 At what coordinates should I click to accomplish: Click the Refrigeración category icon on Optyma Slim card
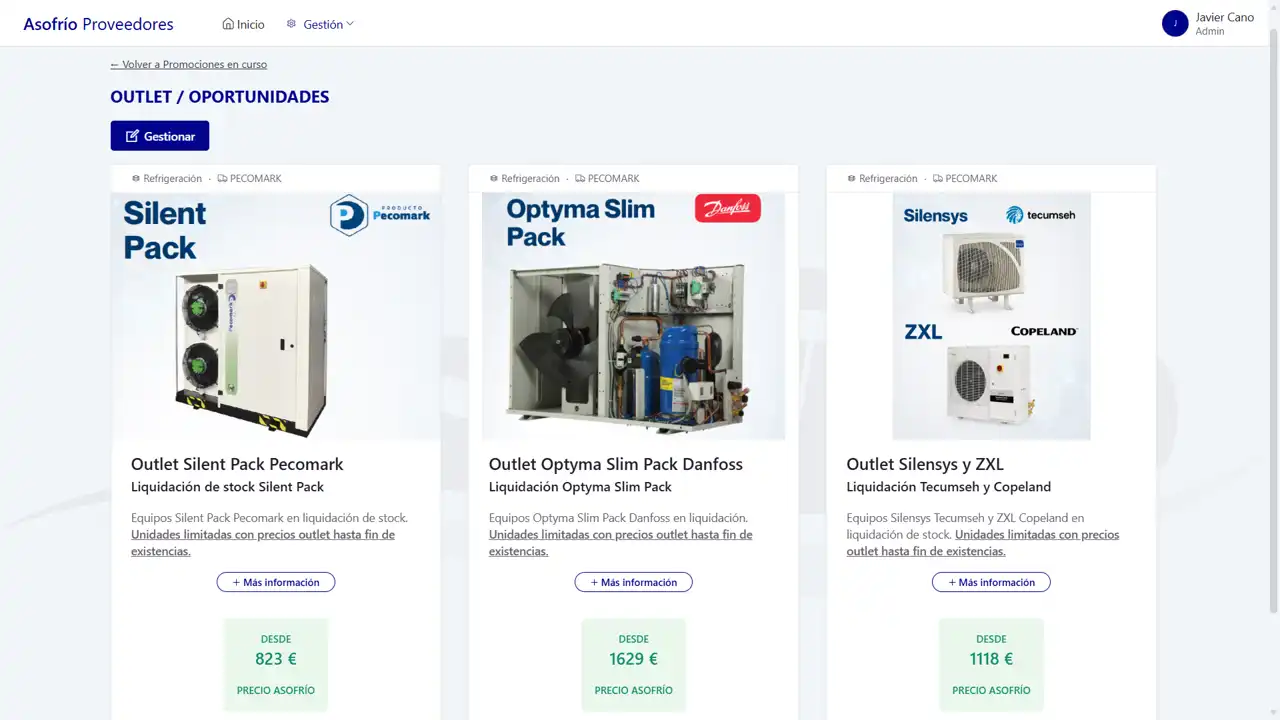pyautogui.click(x=494, y=178)
